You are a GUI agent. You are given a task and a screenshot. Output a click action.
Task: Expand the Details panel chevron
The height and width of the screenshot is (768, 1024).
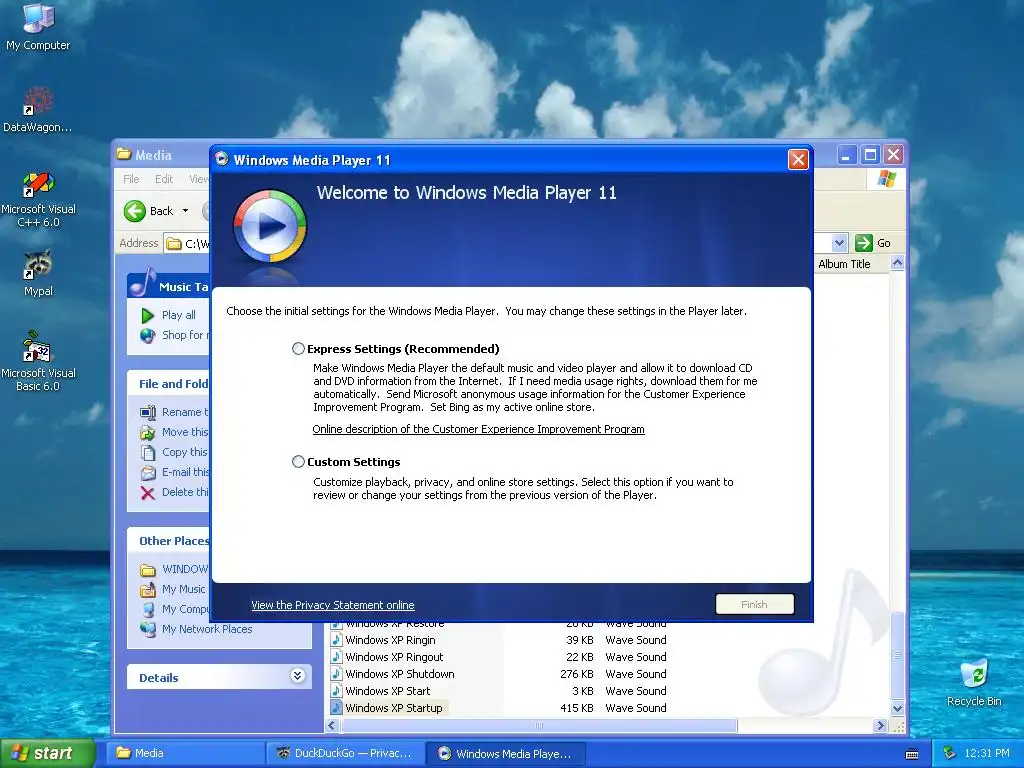click(297, 676)
